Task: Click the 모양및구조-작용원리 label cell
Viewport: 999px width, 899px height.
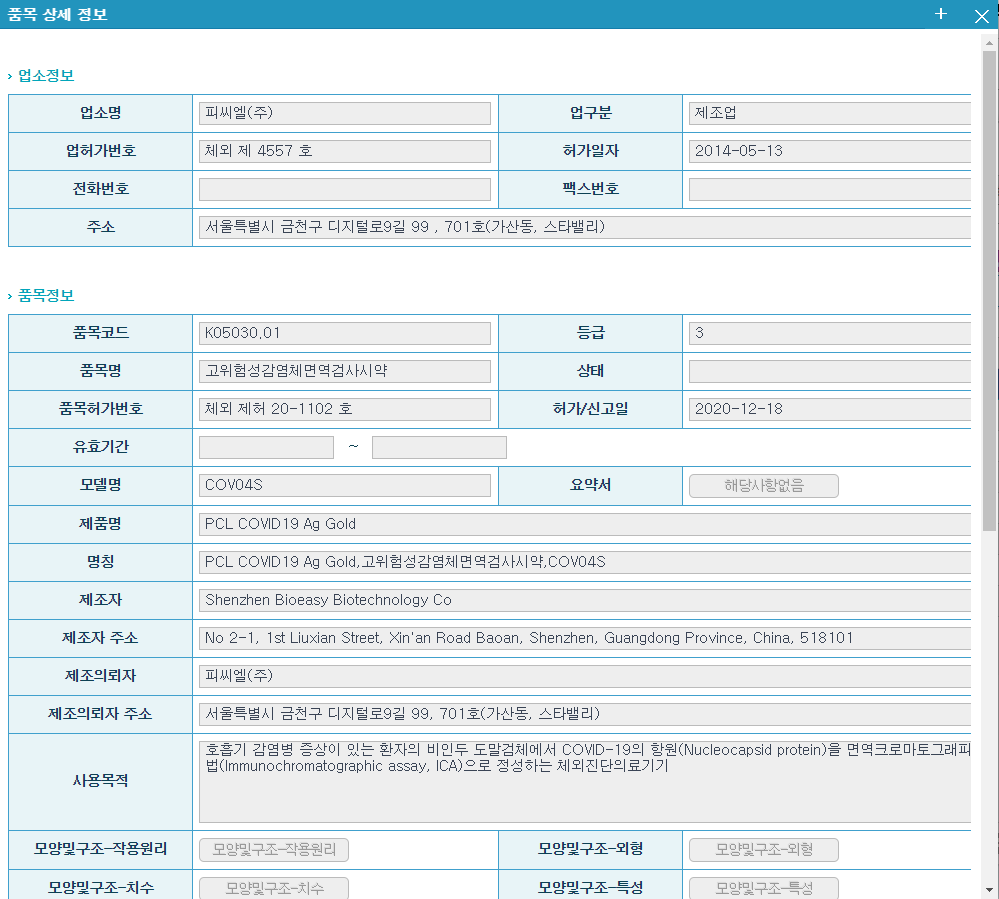Action: [101, 849]
